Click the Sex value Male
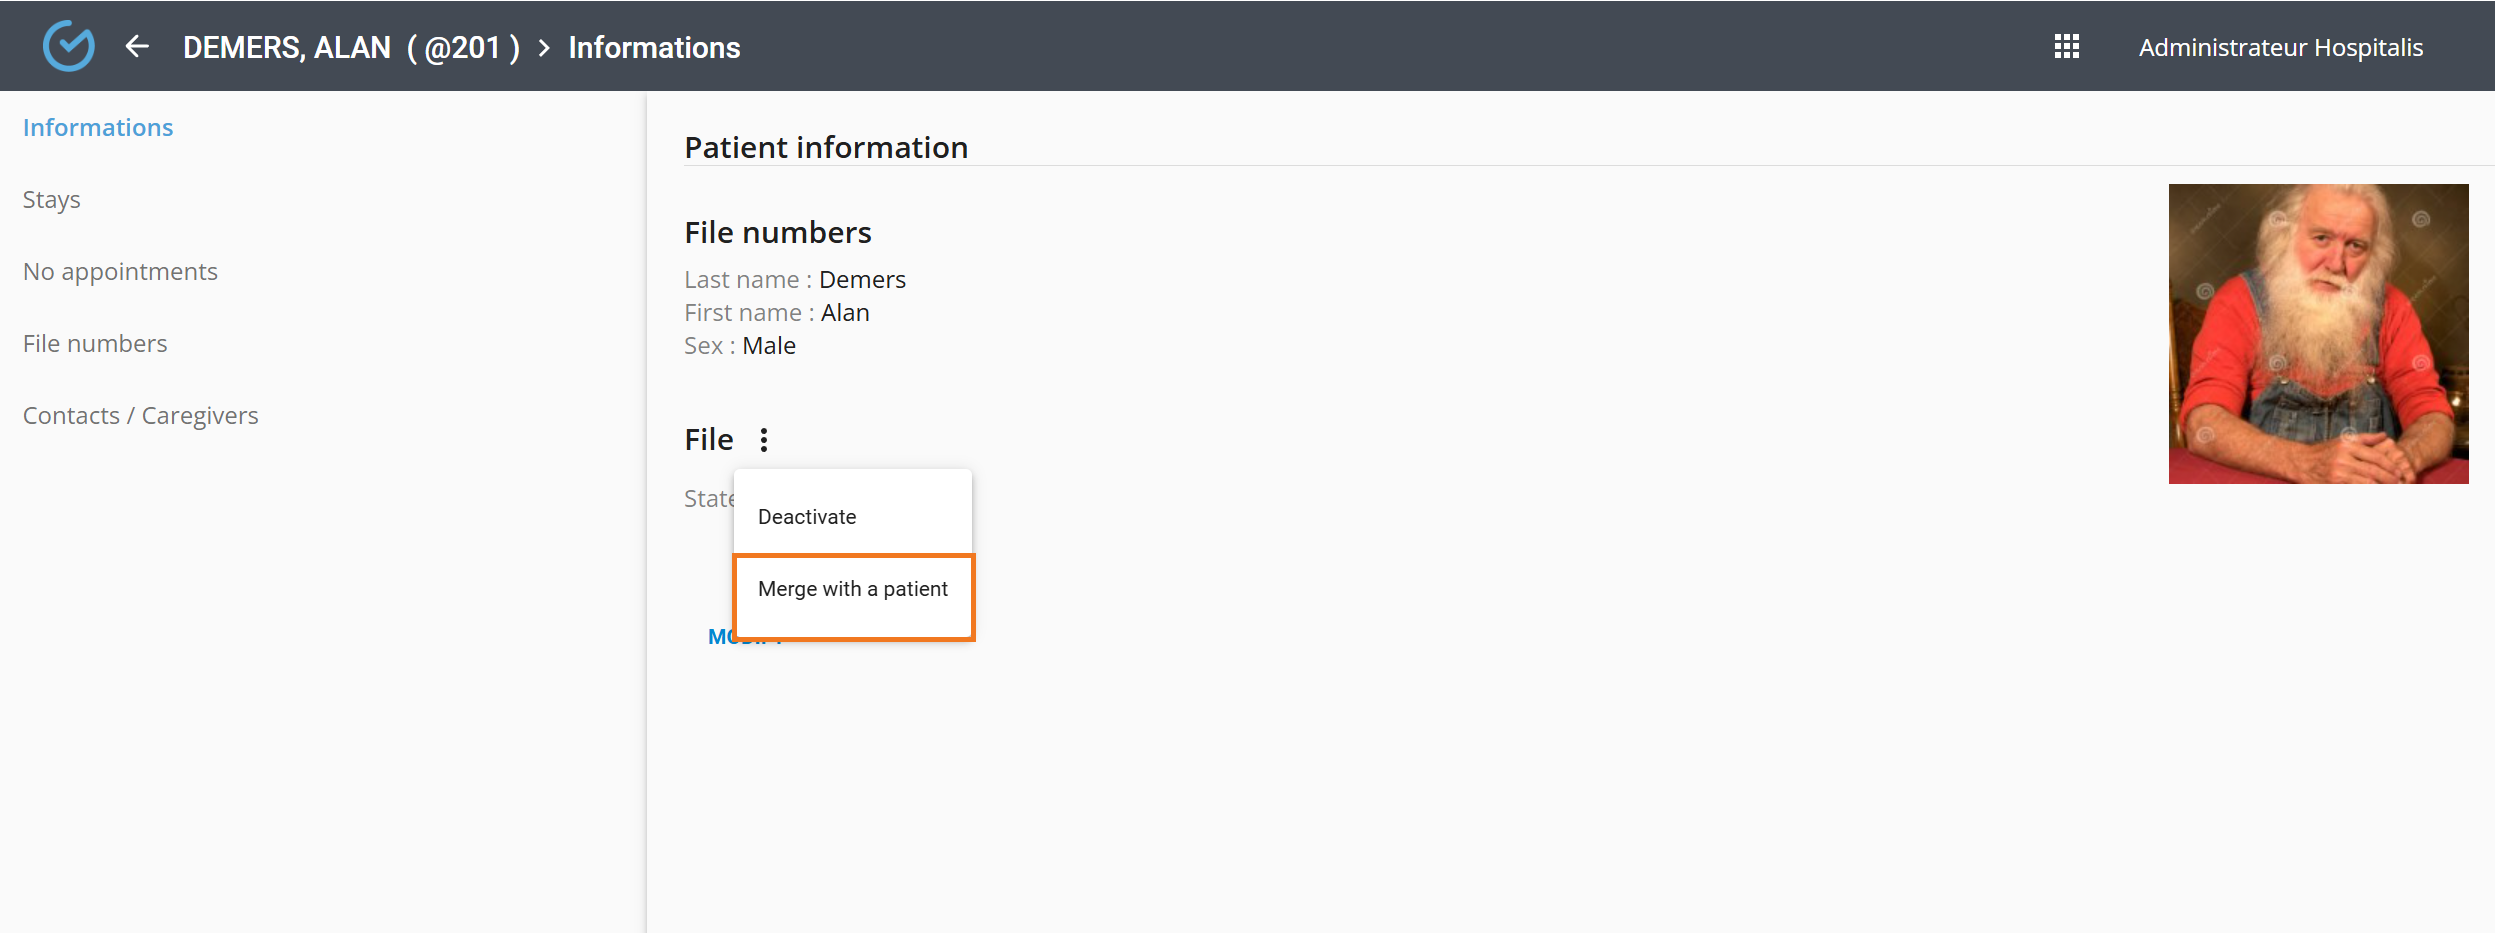The width and height of the screenshot is (2495, 933). click(769, 346)
